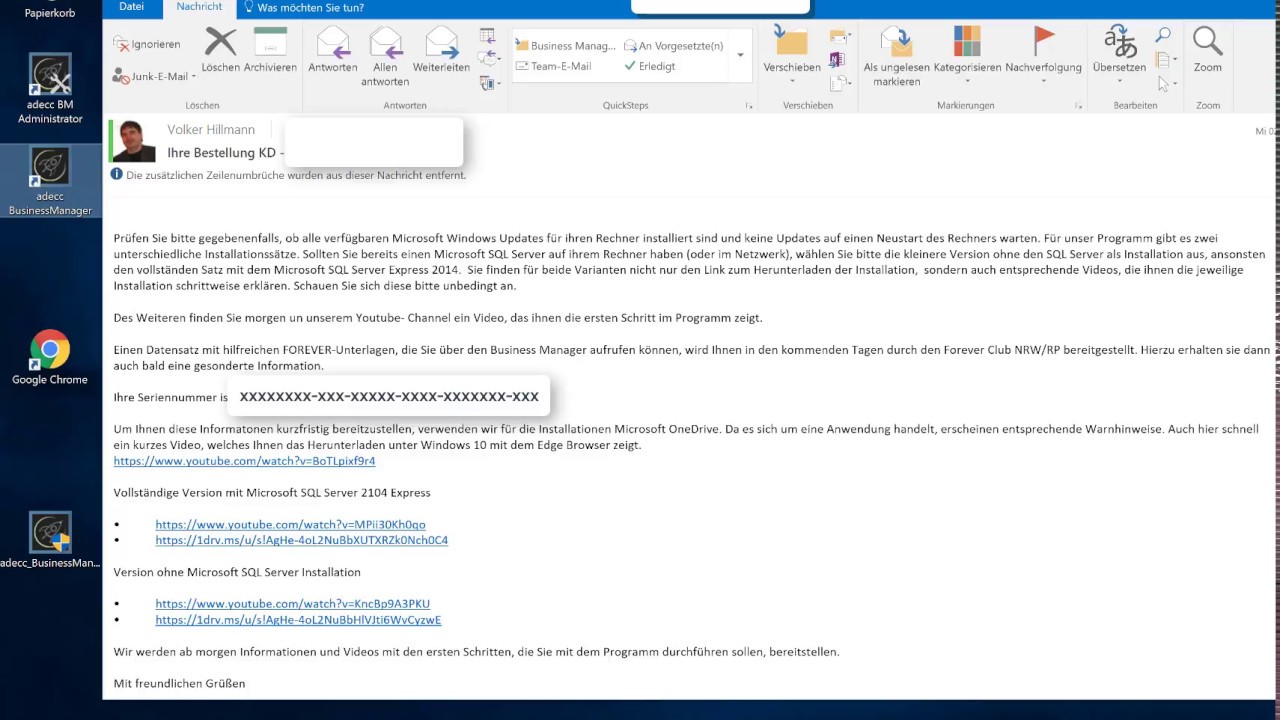Open the Junk-E-Mail dropdown
Image resolution: width=1280 pixels, height=720 pixels.
click(154, 76)
